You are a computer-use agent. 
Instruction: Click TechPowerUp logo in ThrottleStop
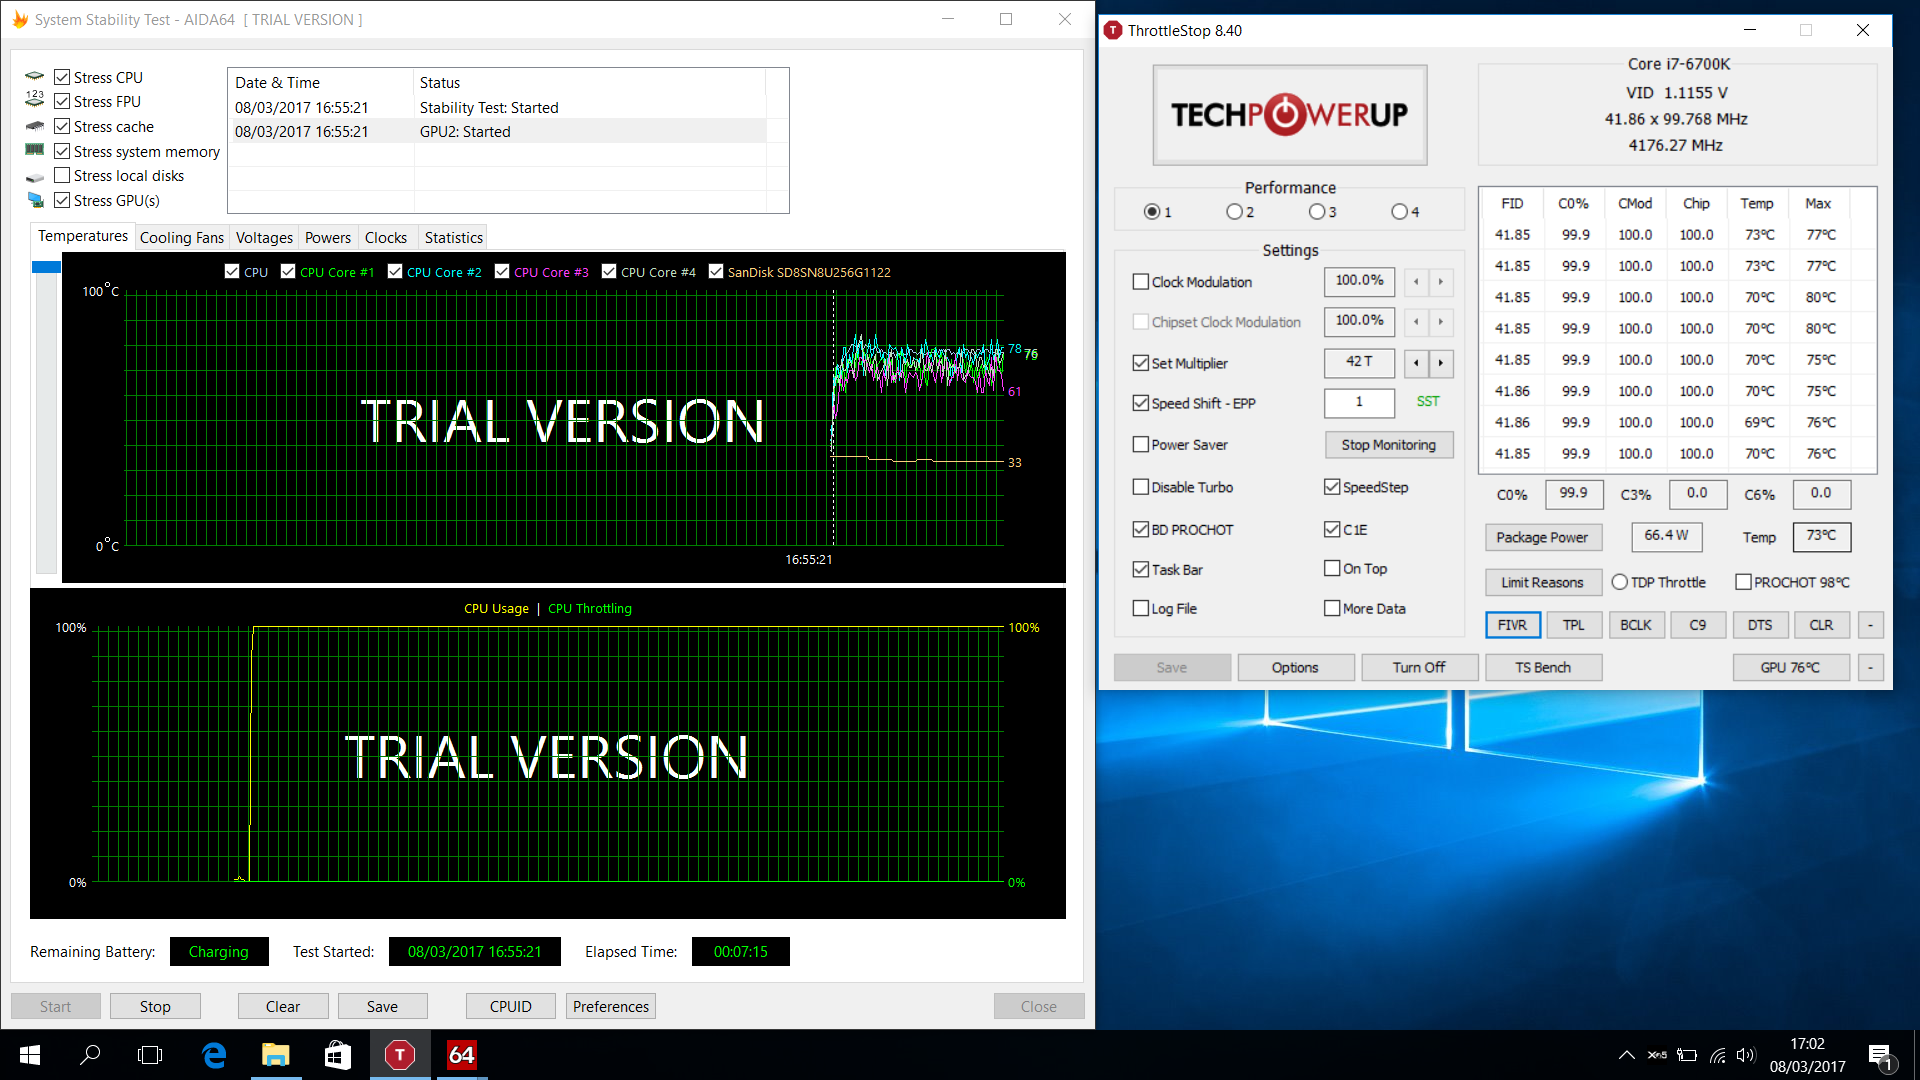pyautogui.click(x=1290, y=115)
